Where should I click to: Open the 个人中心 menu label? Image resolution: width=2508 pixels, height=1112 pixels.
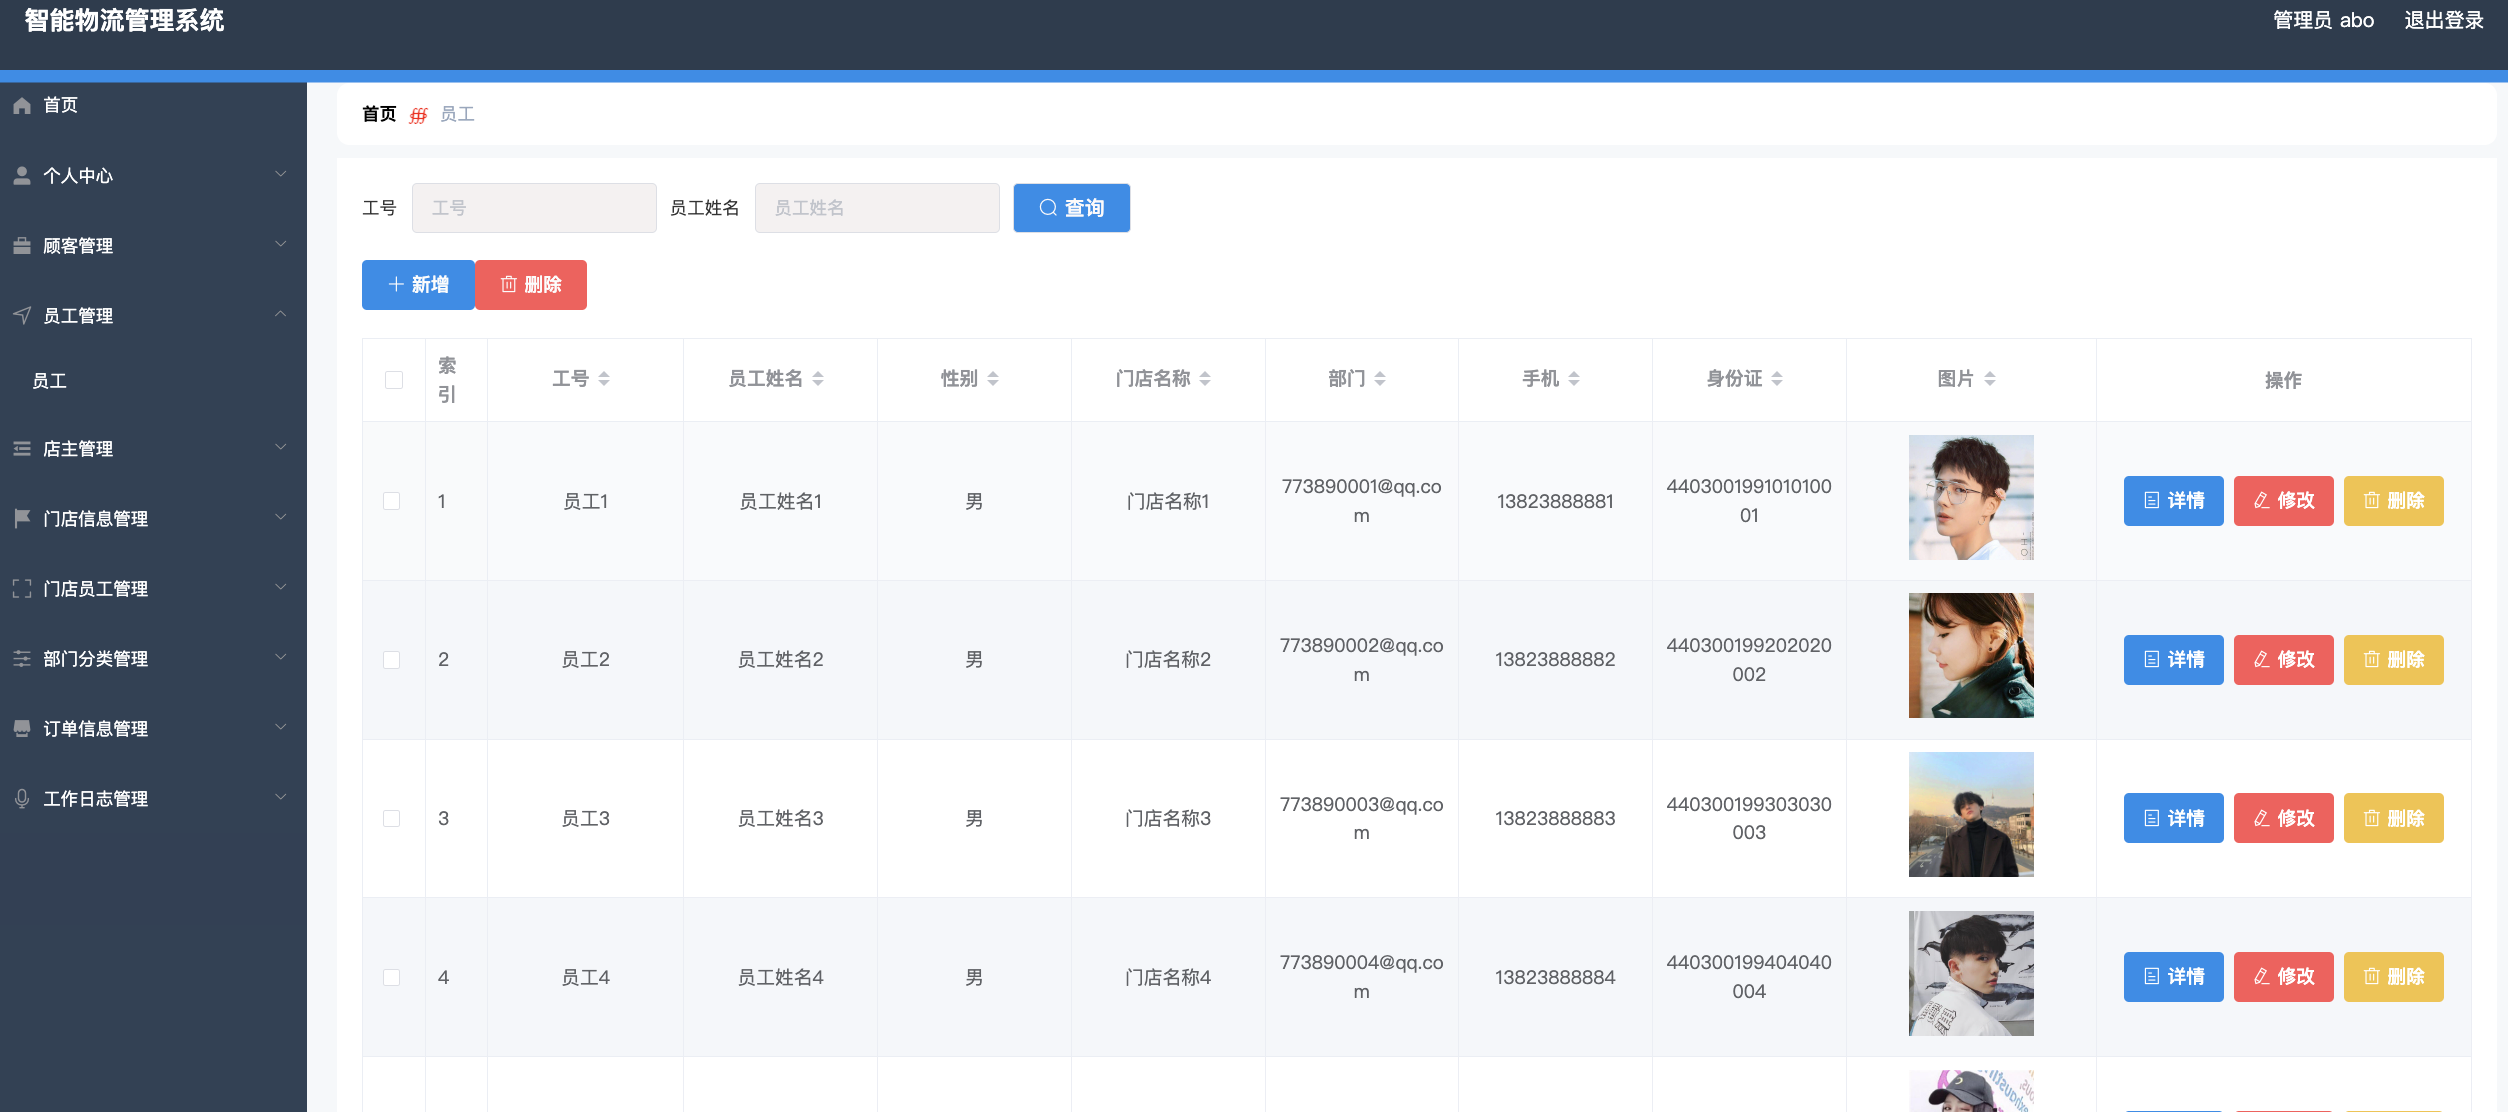tap(78, 176)
